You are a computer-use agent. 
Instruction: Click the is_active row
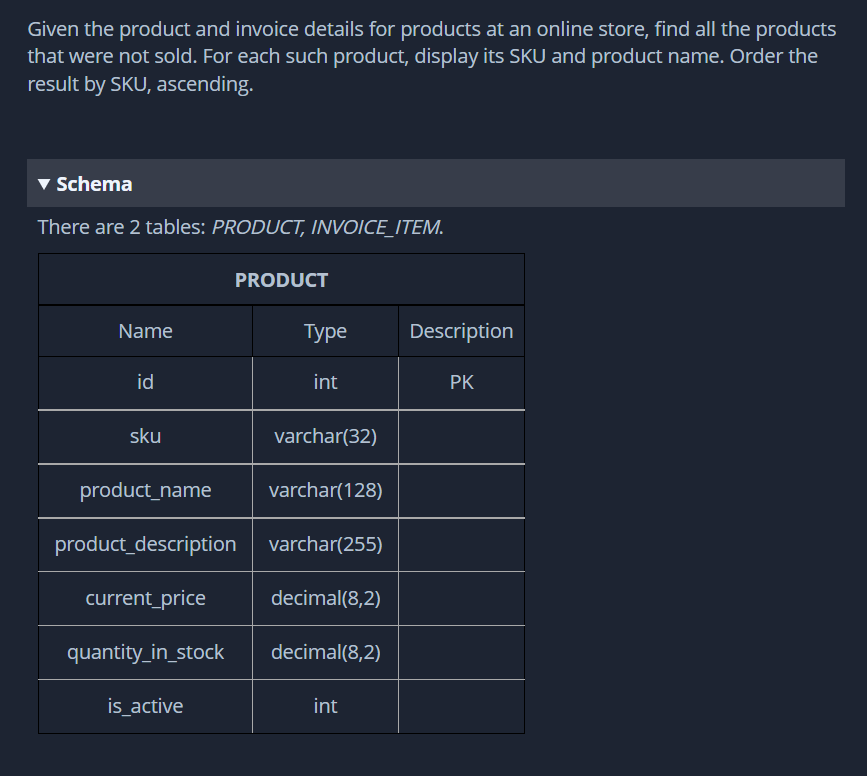(x=145, y=706)
